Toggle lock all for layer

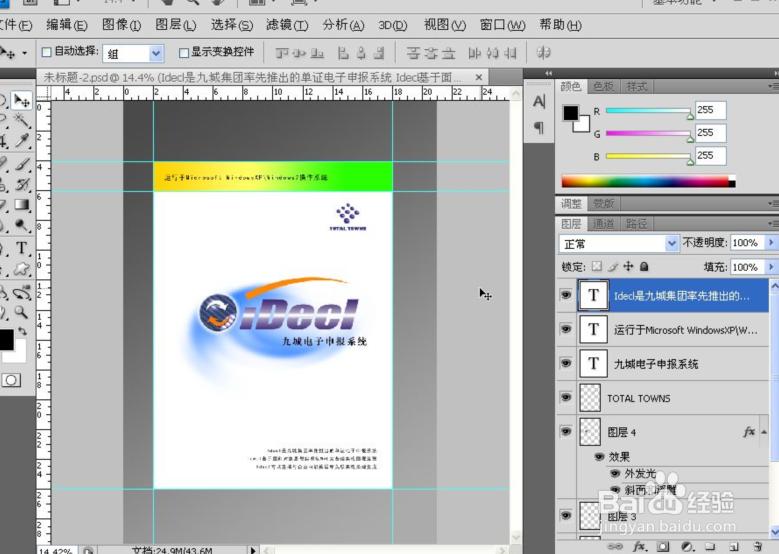point(644,267)
